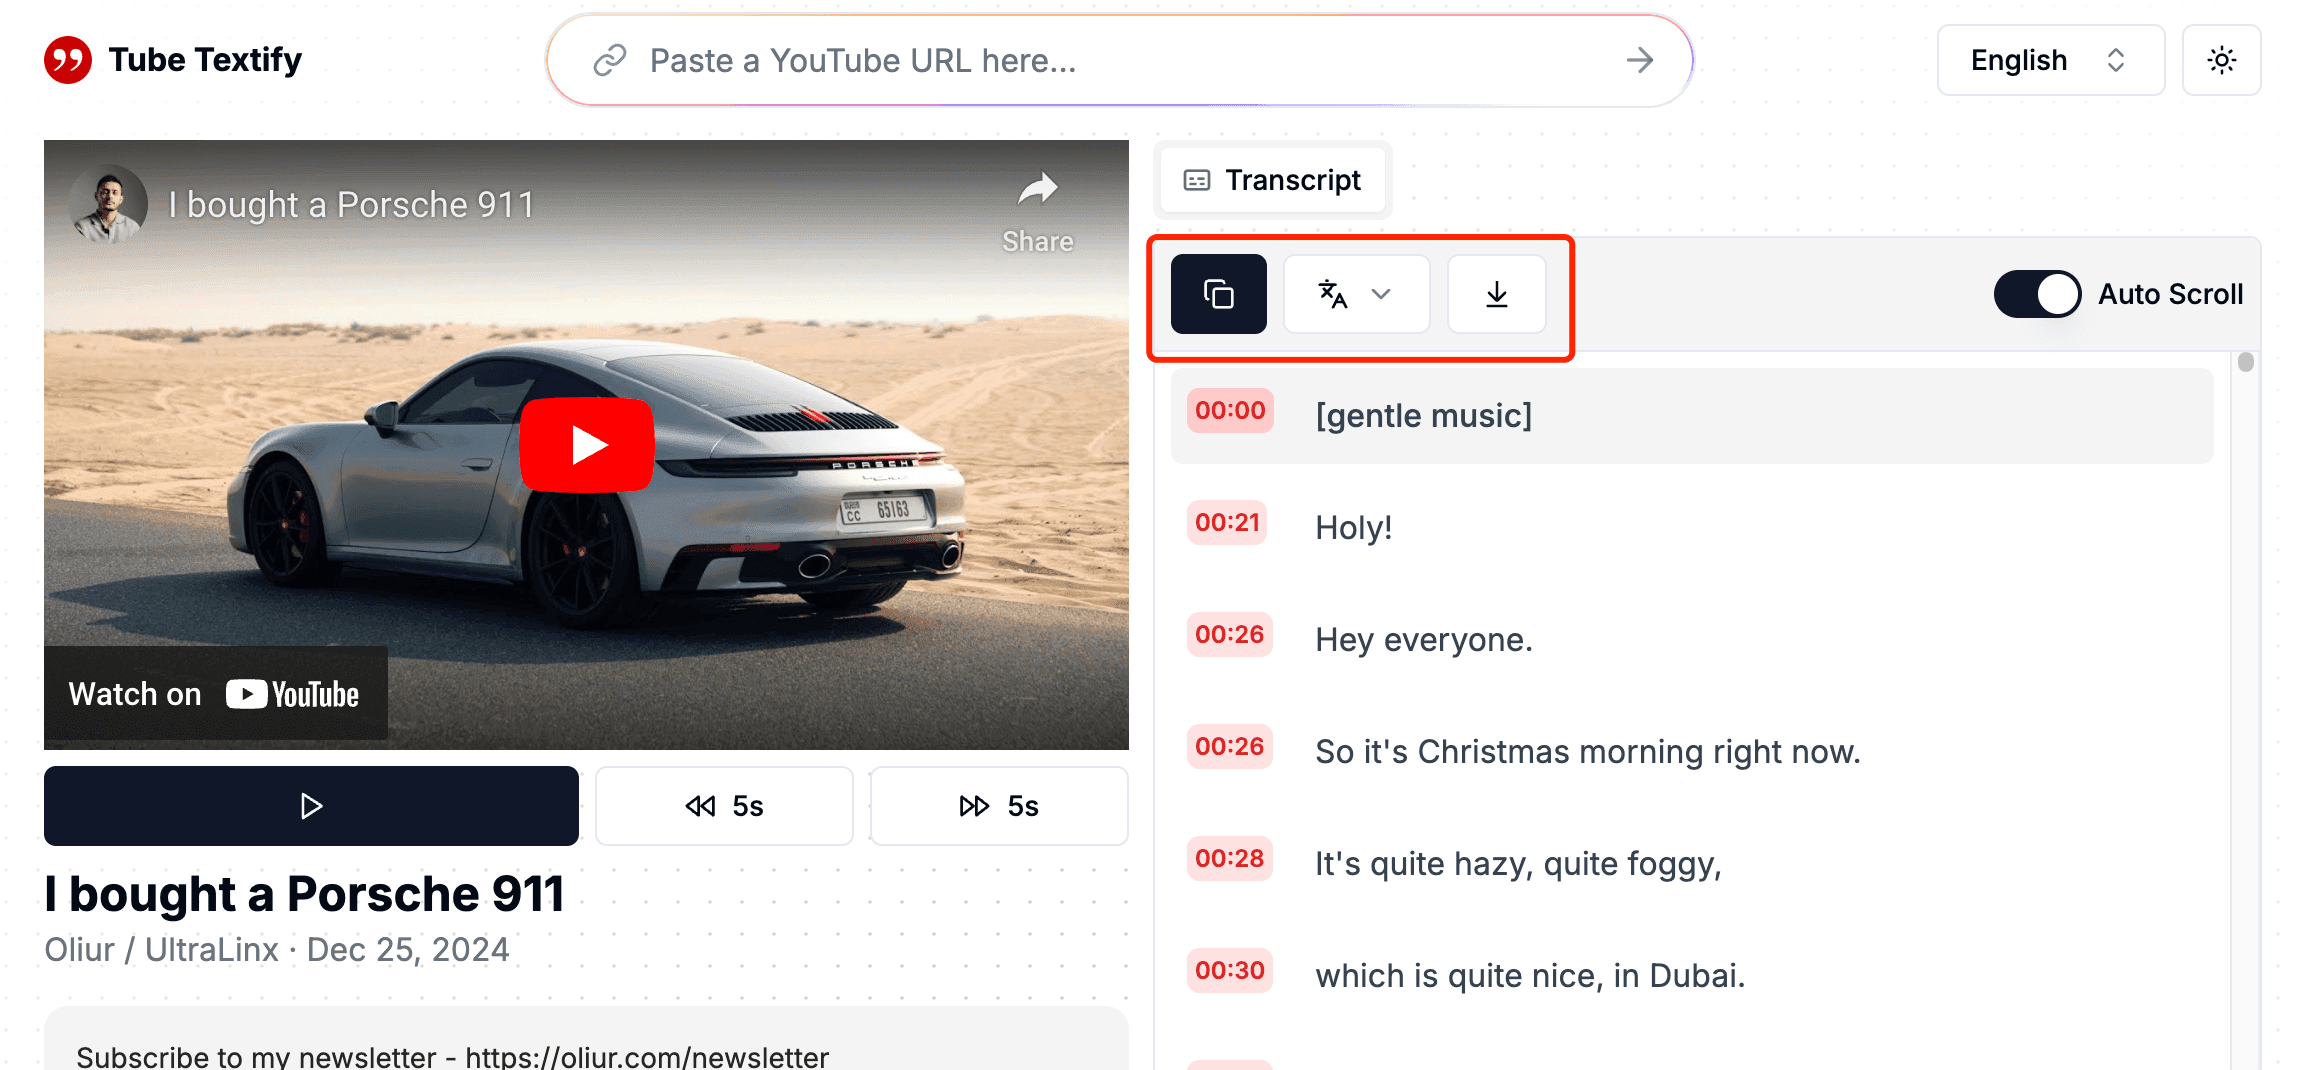2306x1070 pixels.
Task: Expand the translate language dropdown
Action: (1356, 294)
